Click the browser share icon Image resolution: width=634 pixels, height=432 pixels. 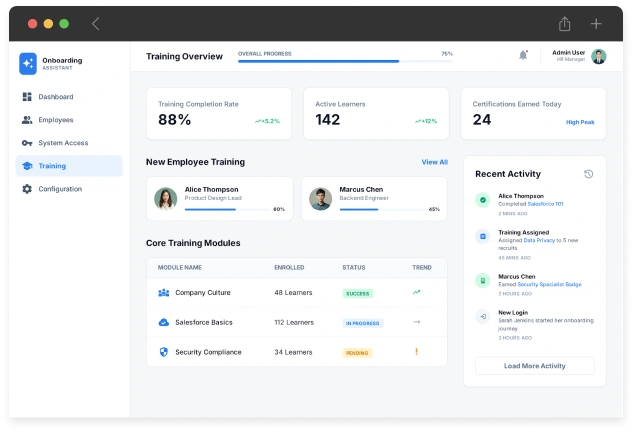point(565,23)
